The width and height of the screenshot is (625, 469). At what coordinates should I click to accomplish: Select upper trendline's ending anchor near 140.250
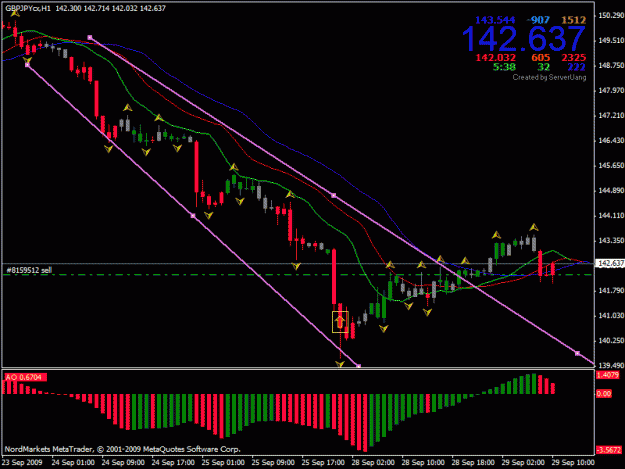click(x=577, y=353)
